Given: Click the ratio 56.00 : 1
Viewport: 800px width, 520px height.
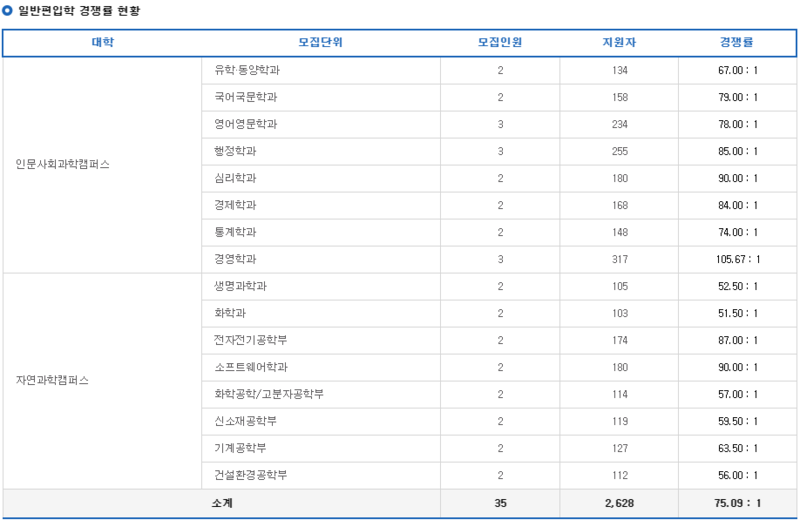Looking at the screenshot, I should [x=738, y=476].
